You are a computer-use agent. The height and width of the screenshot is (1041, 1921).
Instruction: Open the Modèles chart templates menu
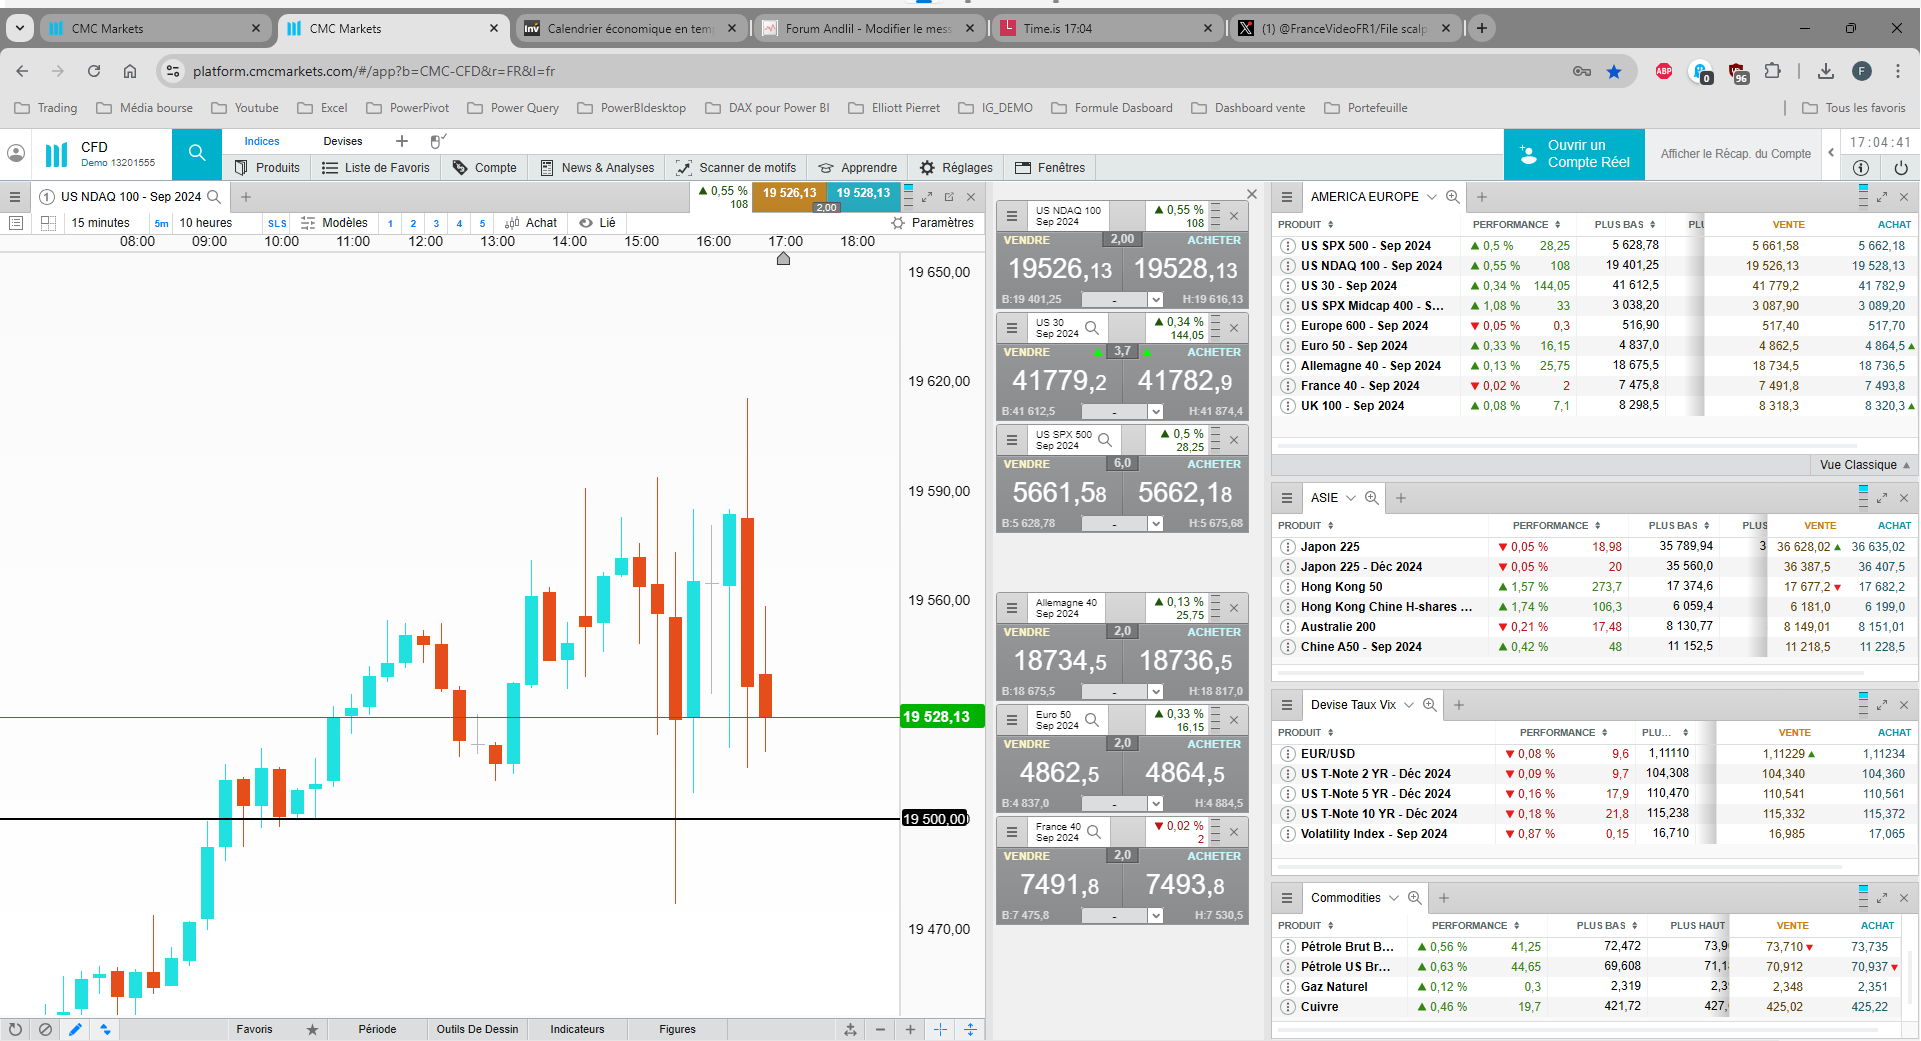coord(335,223)
